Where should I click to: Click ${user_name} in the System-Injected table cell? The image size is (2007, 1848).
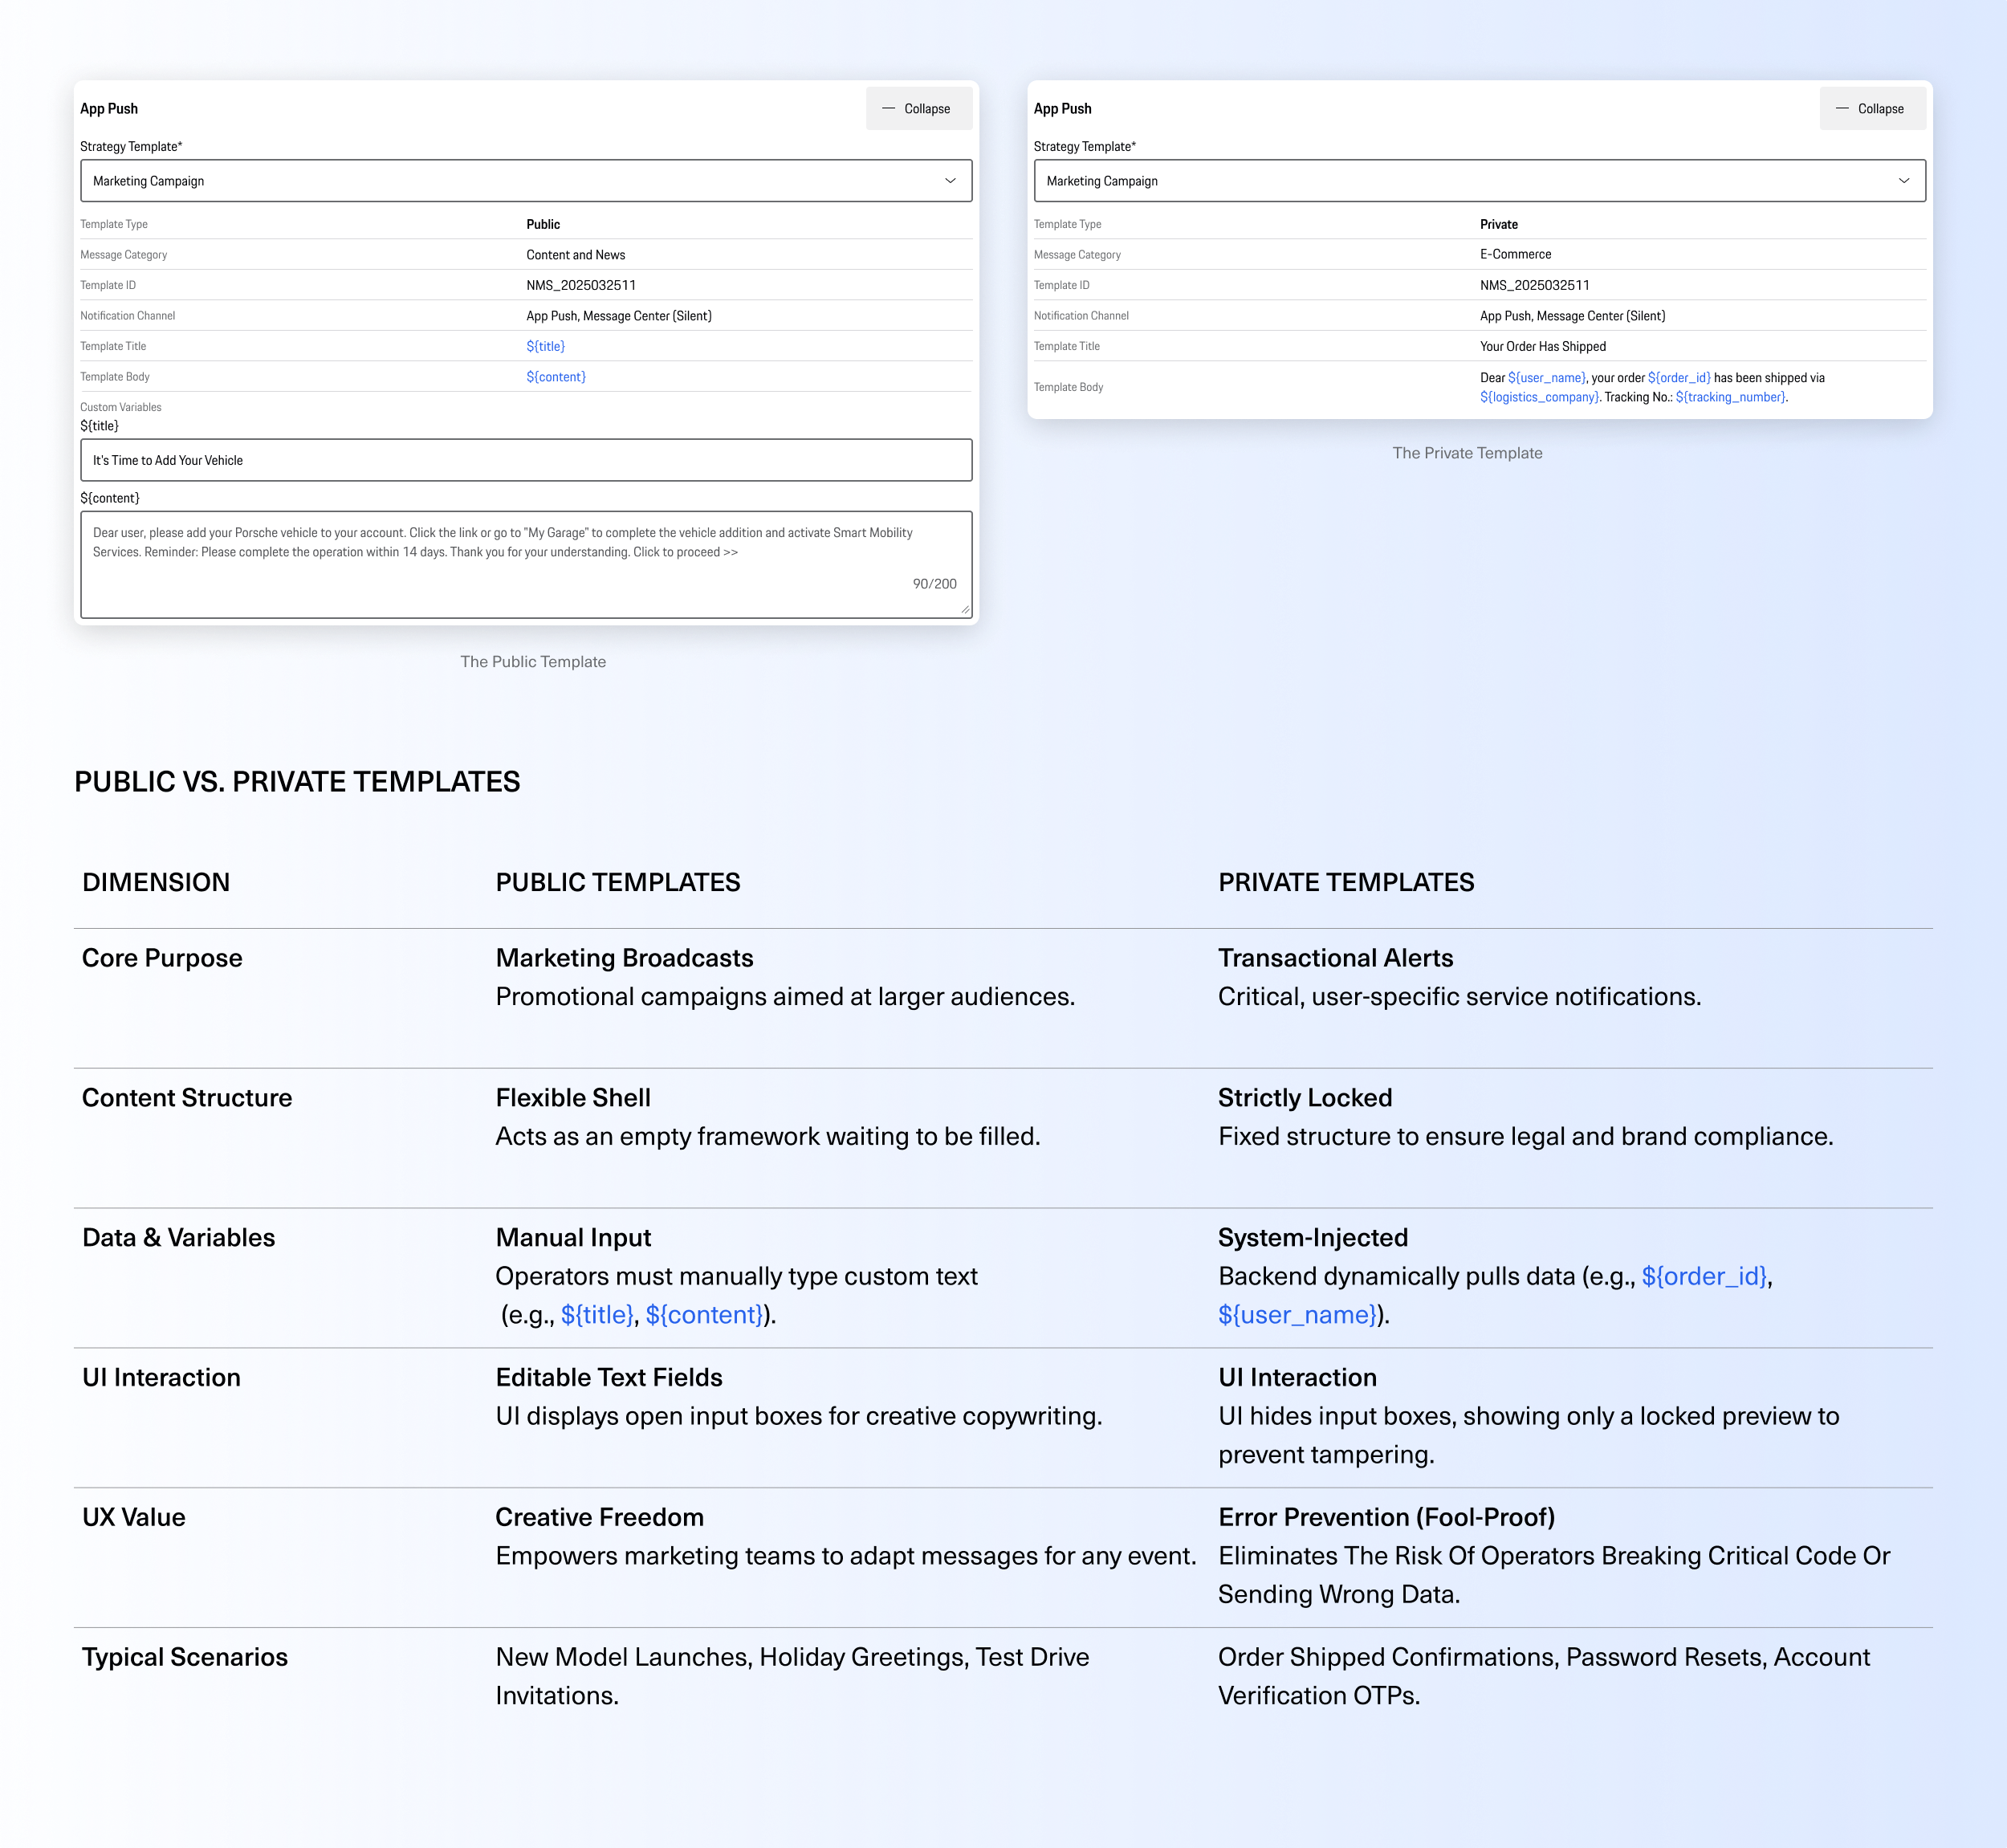[x=1297, y=1315]
